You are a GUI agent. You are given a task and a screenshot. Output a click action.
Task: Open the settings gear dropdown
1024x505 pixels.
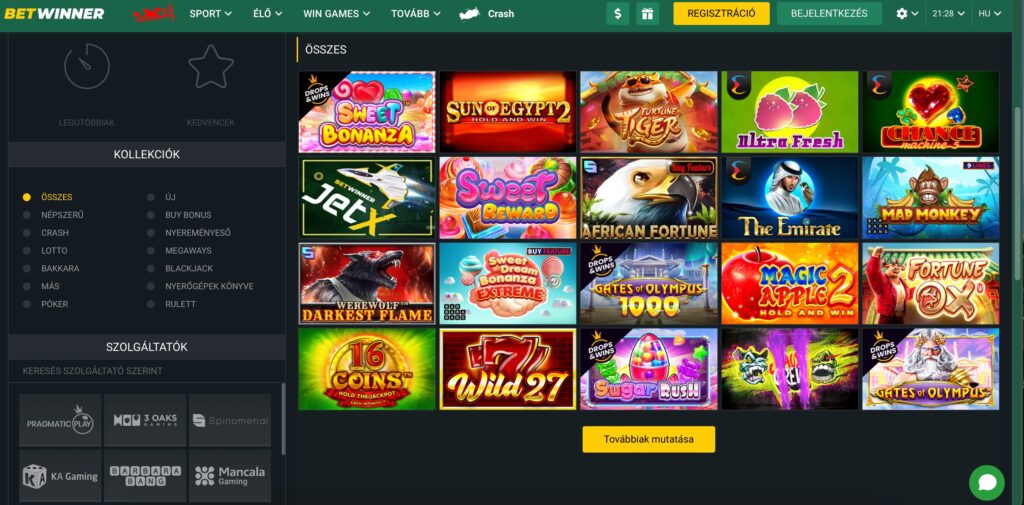pyautogui.click(x=908, y=13)
